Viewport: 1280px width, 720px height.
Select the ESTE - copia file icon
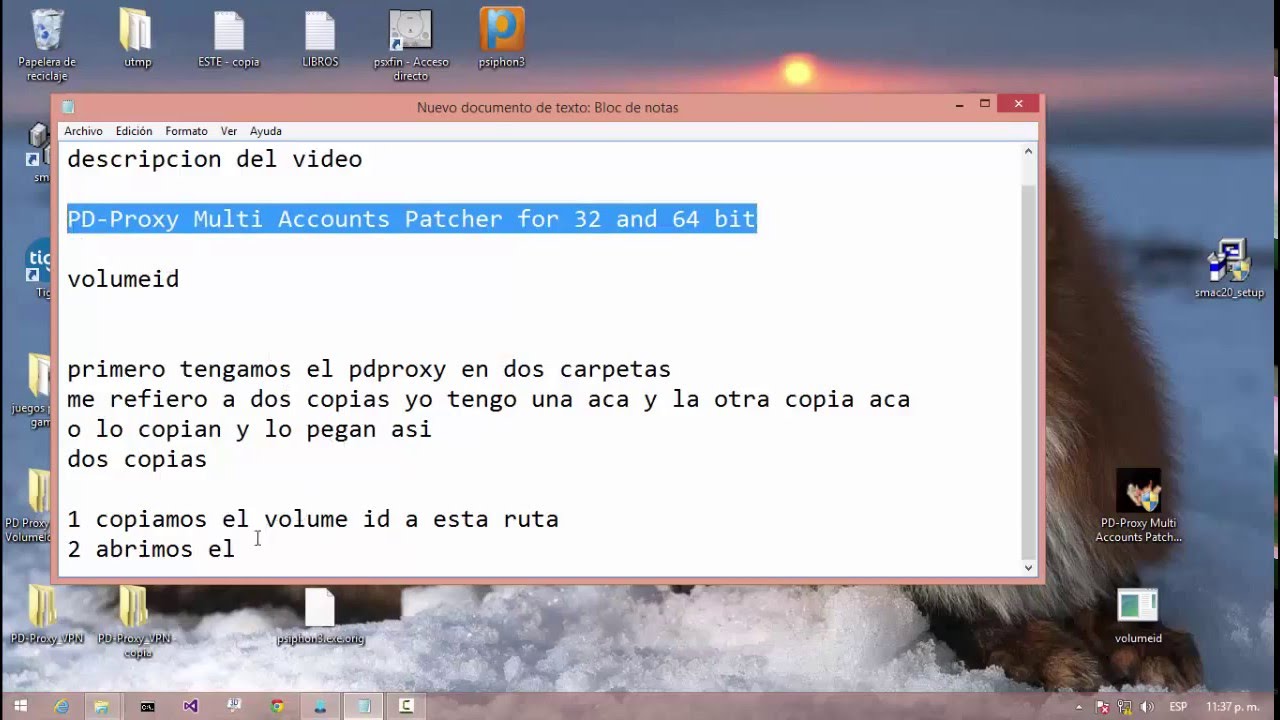click(x=229, y=40)
